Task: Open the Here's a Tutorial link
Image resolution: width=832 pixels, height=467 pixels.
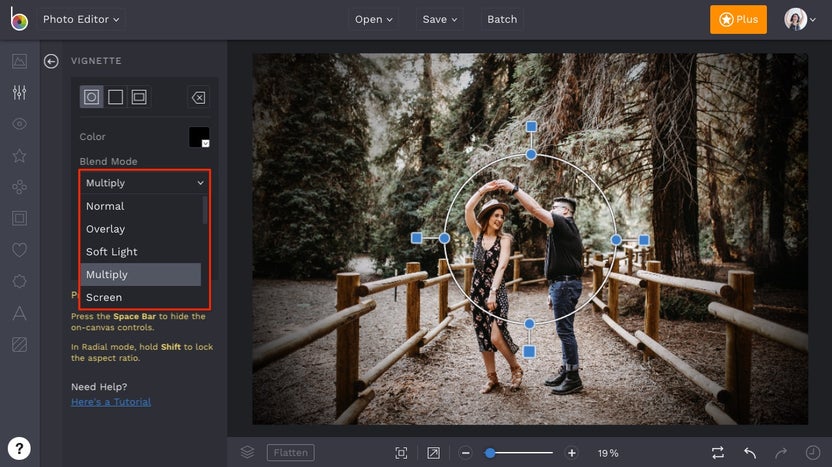Action: point(111,402)
